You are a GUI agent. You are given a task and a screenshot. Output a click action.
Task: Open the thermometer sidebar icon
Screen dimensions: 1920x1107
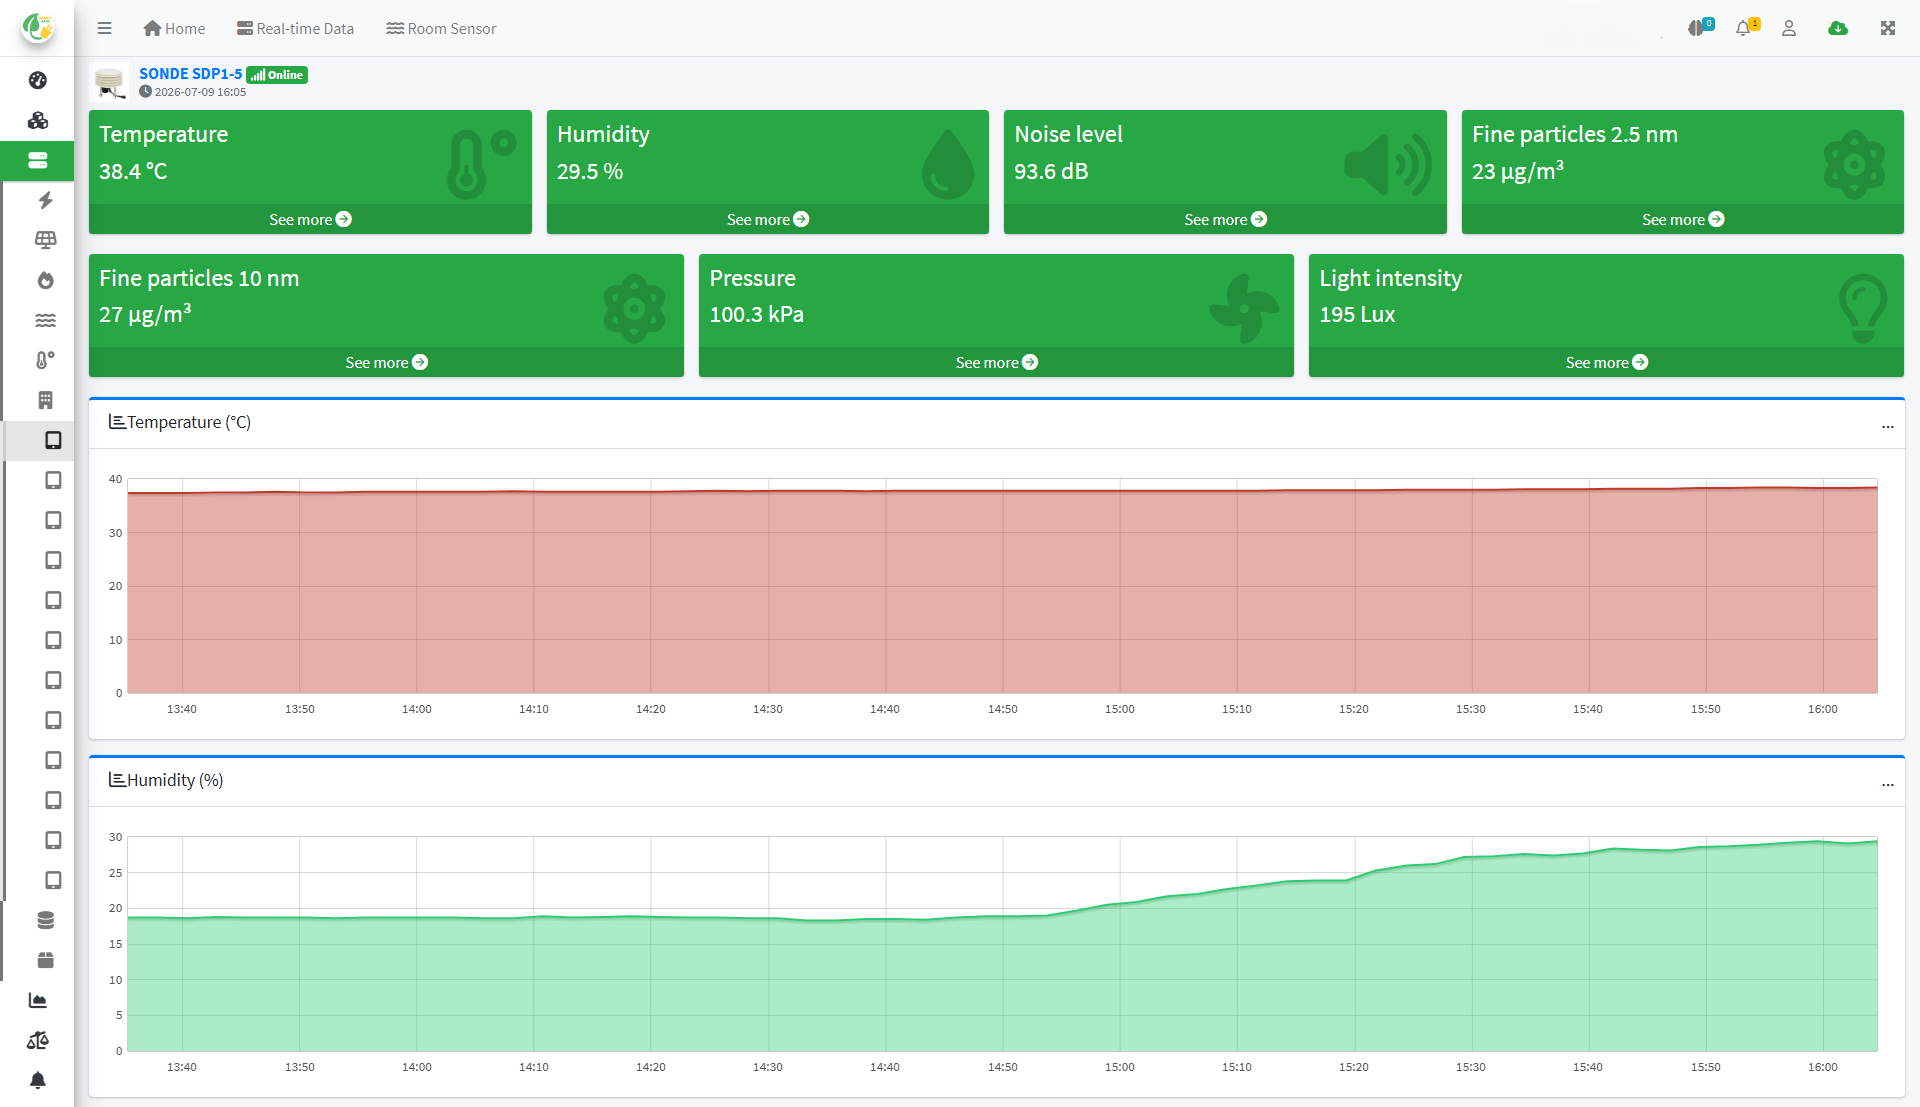(x=46, y=360)
